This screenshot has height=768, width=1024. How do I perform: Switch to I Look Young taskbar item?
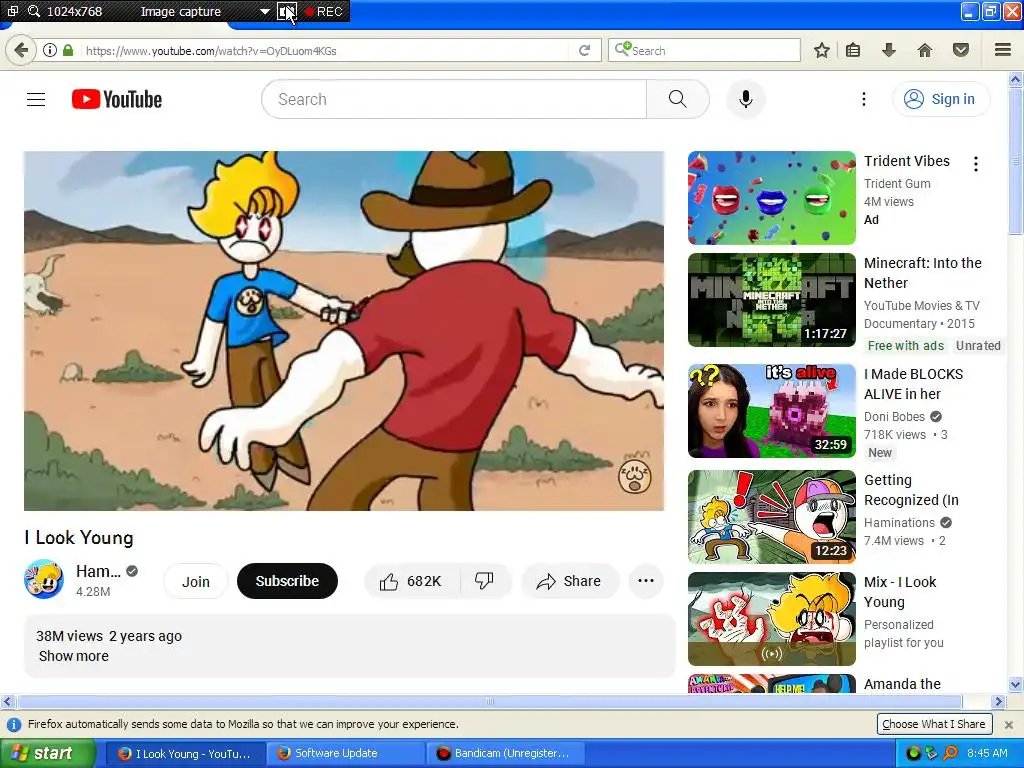[185, 754]
